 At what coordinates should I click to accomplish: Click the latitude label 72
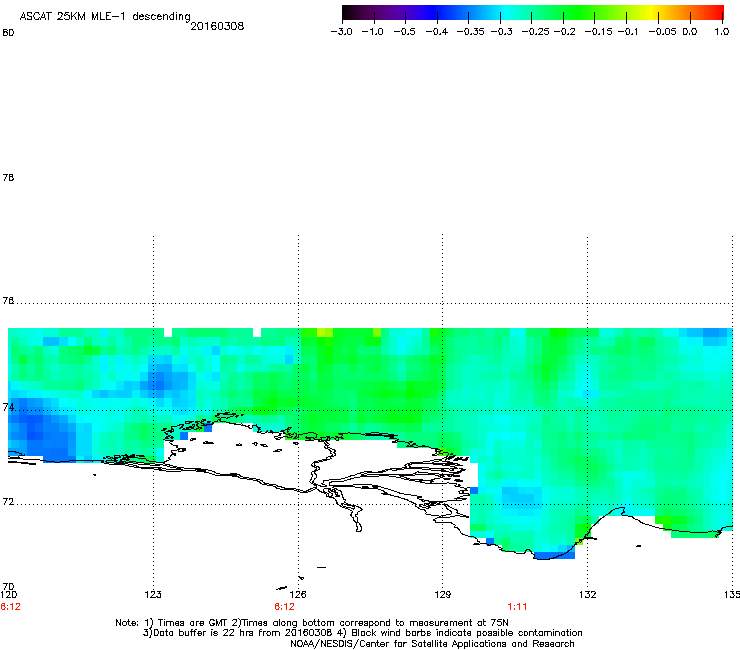8,501
